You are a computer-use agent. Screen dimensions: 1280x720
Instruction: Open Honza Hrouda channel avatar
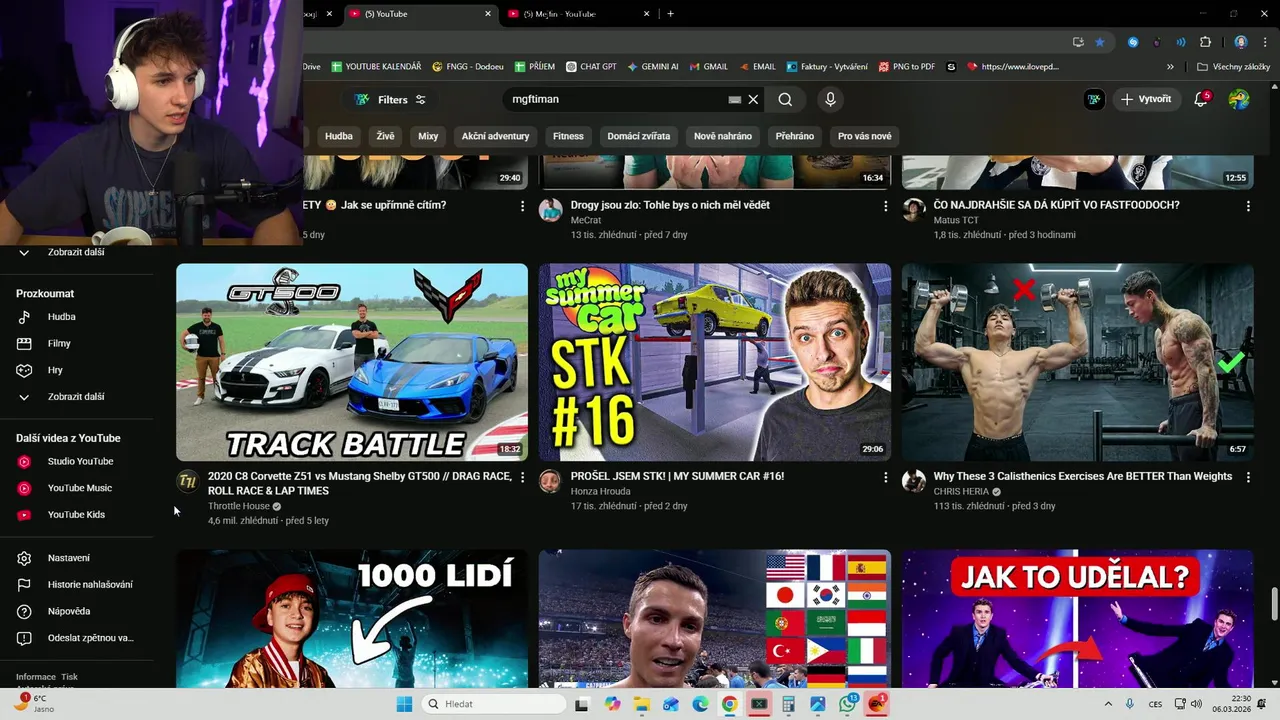550,481
